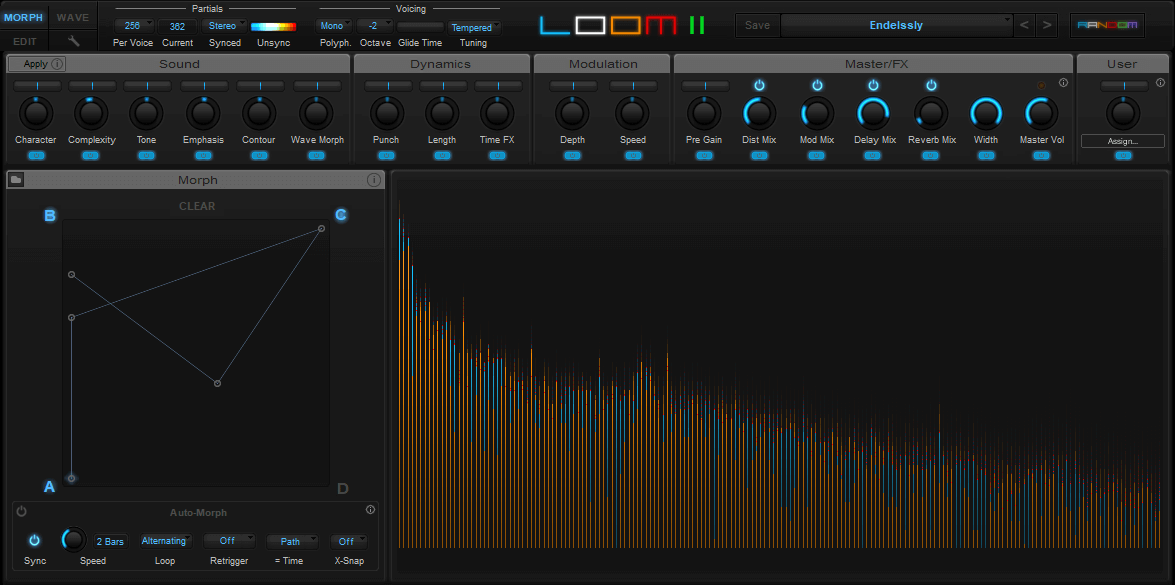Click the colorful RANDOM logo button

(1107, 25)
